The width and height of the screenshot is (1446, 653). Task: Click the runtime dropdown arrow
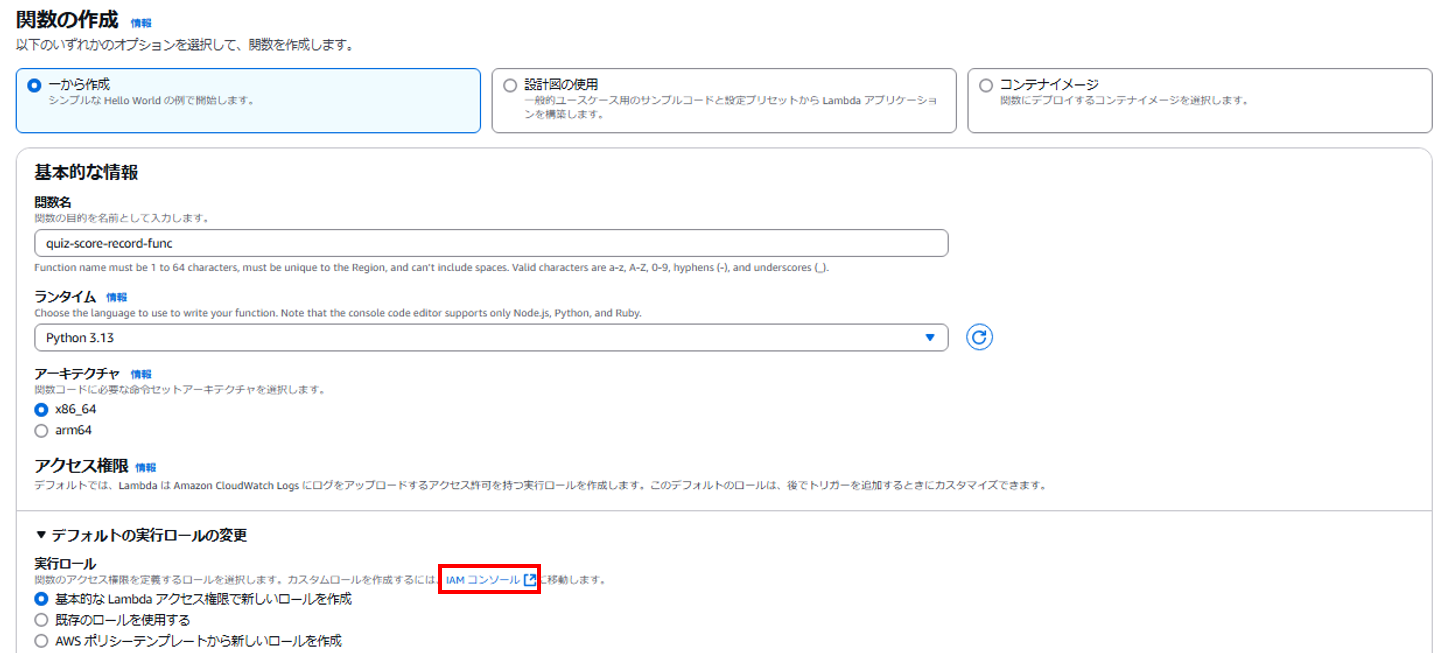click(930, 338)
